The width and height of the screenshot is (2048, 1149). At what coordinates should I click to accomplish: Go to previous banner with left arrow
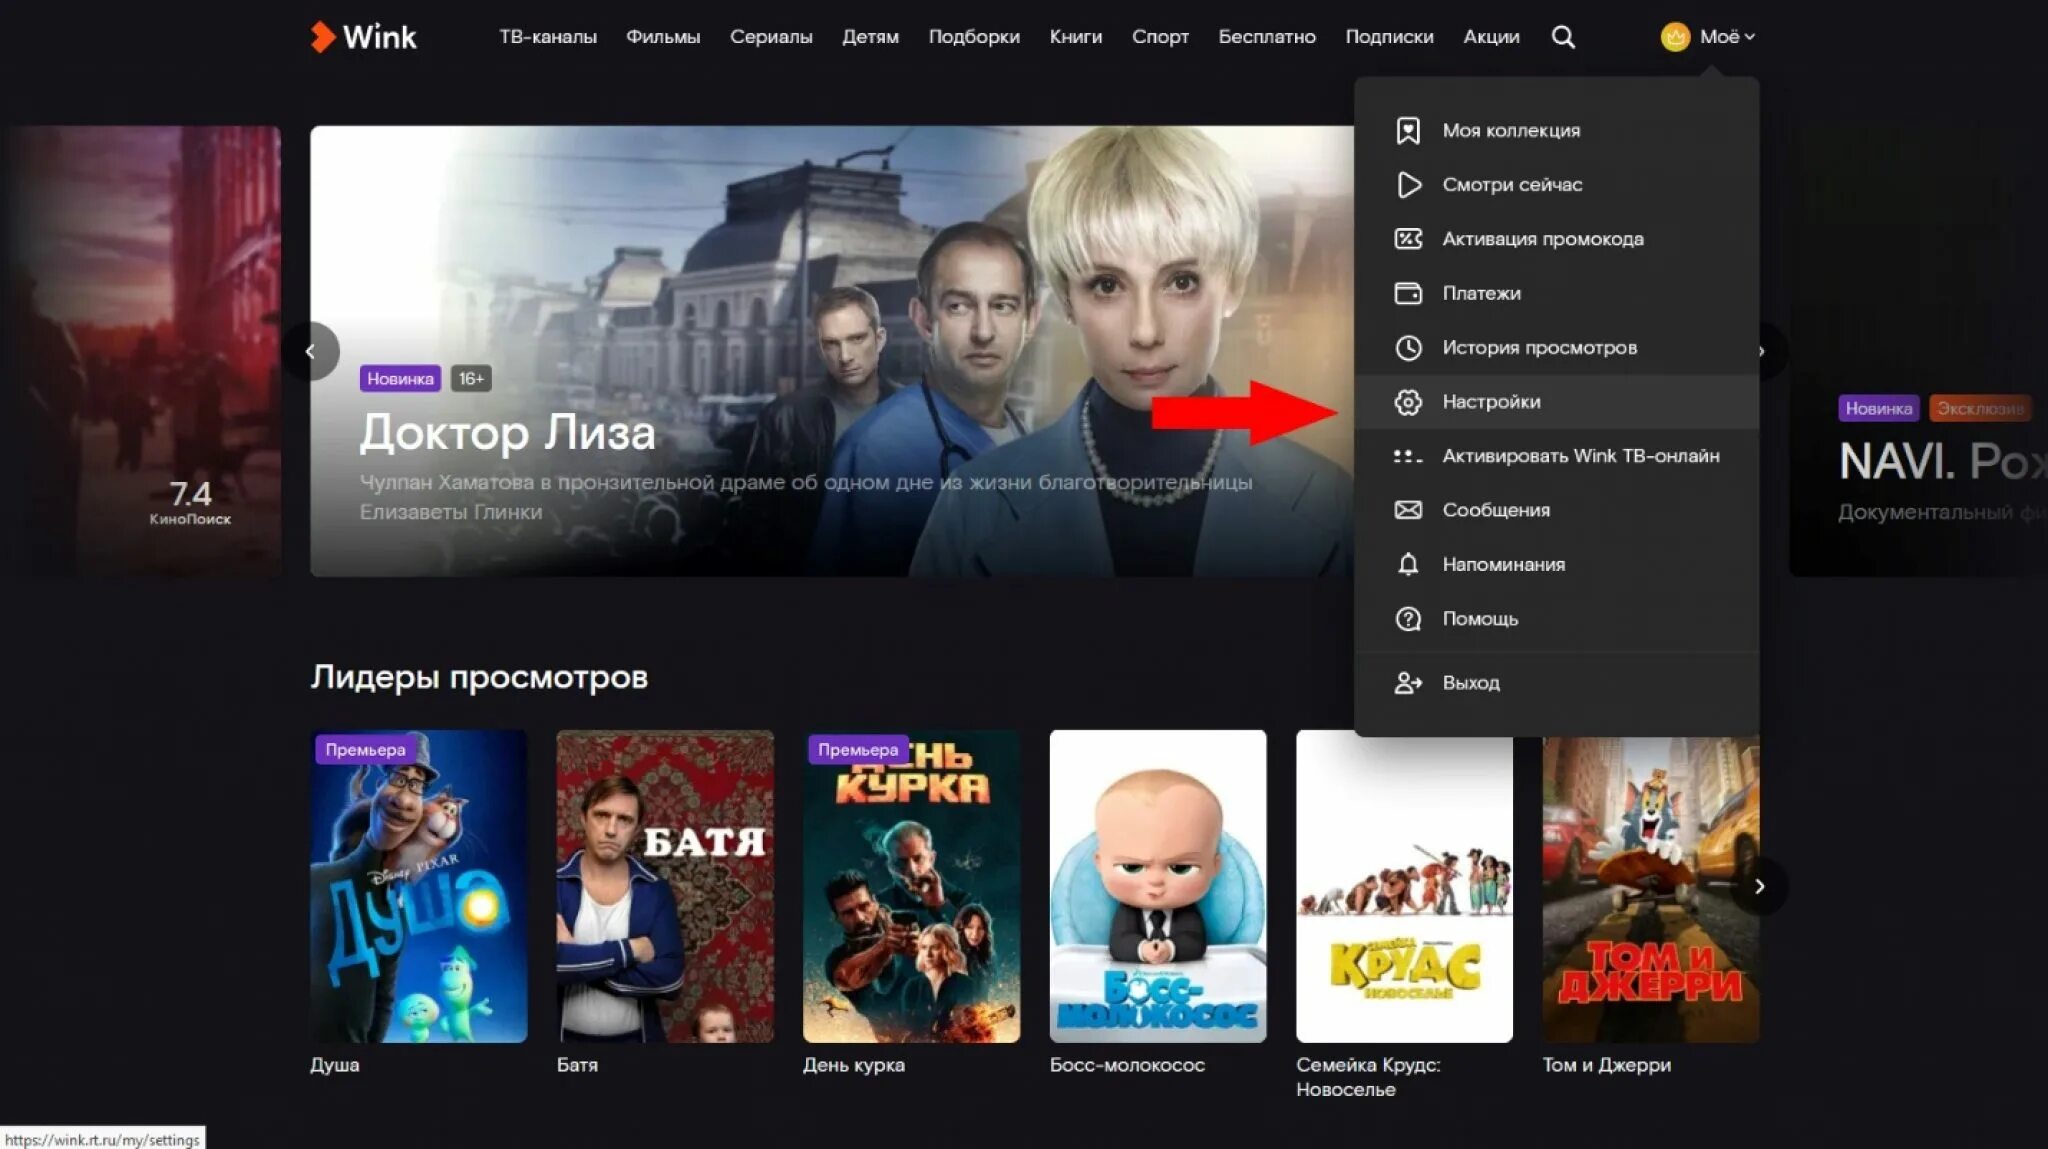(x=311, y=351)
